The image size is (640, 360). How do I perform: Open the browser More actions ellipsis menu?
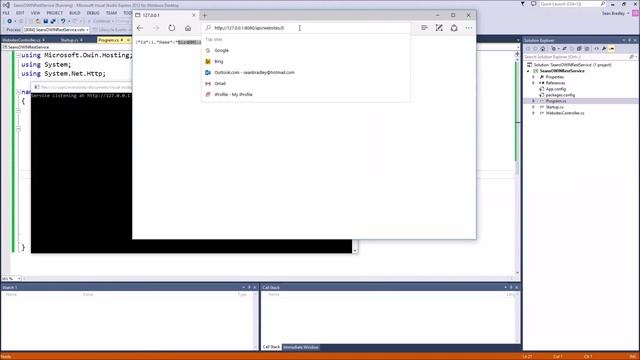coord(469,28)
